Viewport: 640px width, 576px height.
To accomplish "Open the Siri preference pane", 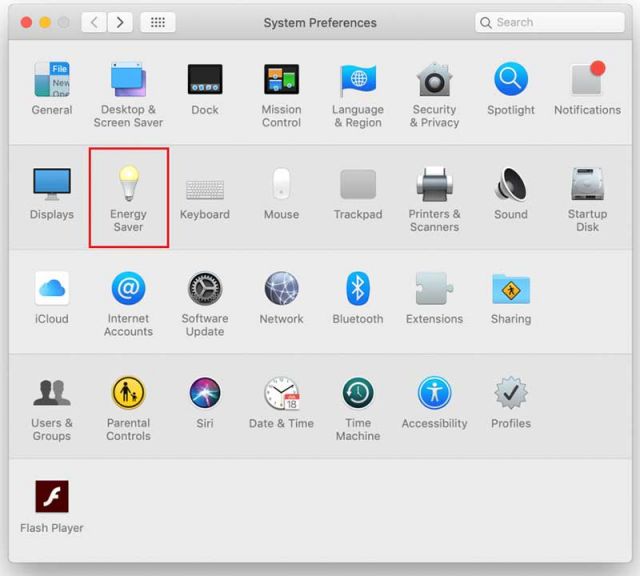I will point(205,393).
